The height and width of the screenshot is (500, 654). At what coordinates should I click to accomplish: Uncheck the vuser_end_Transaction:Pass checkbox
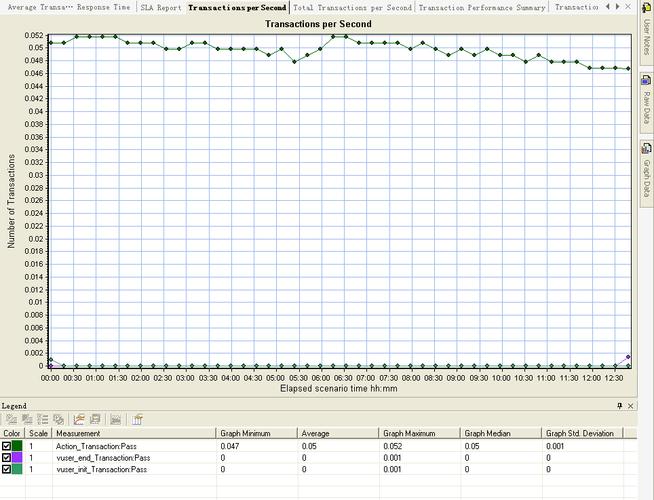[7, 457]
